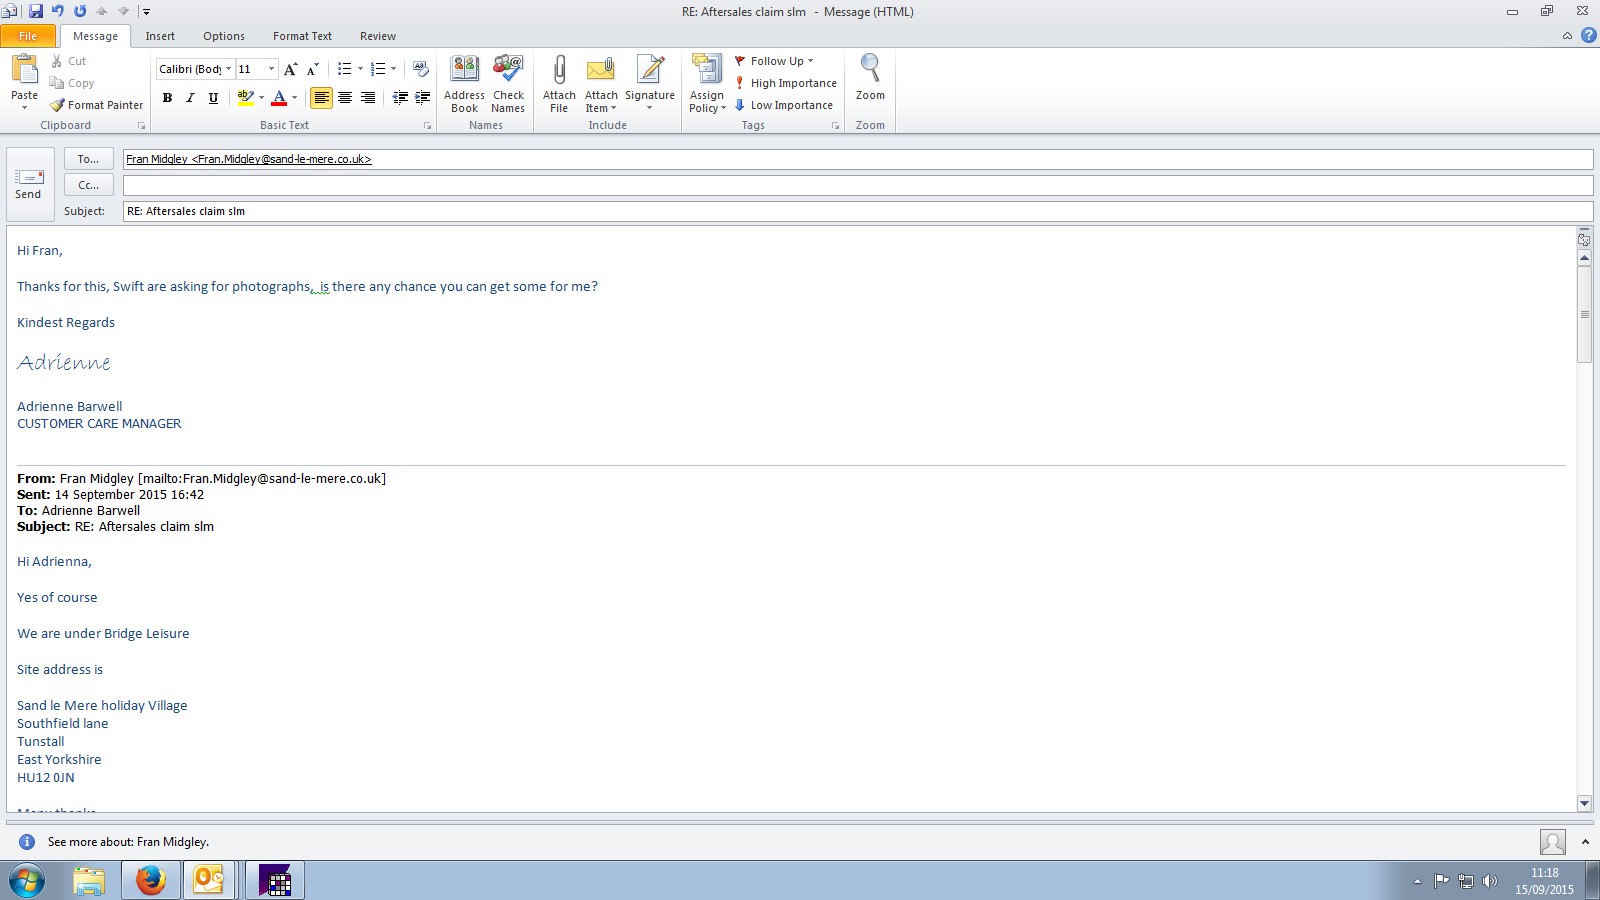
Task: Toggle bold formatting
Action: [167, 98]
